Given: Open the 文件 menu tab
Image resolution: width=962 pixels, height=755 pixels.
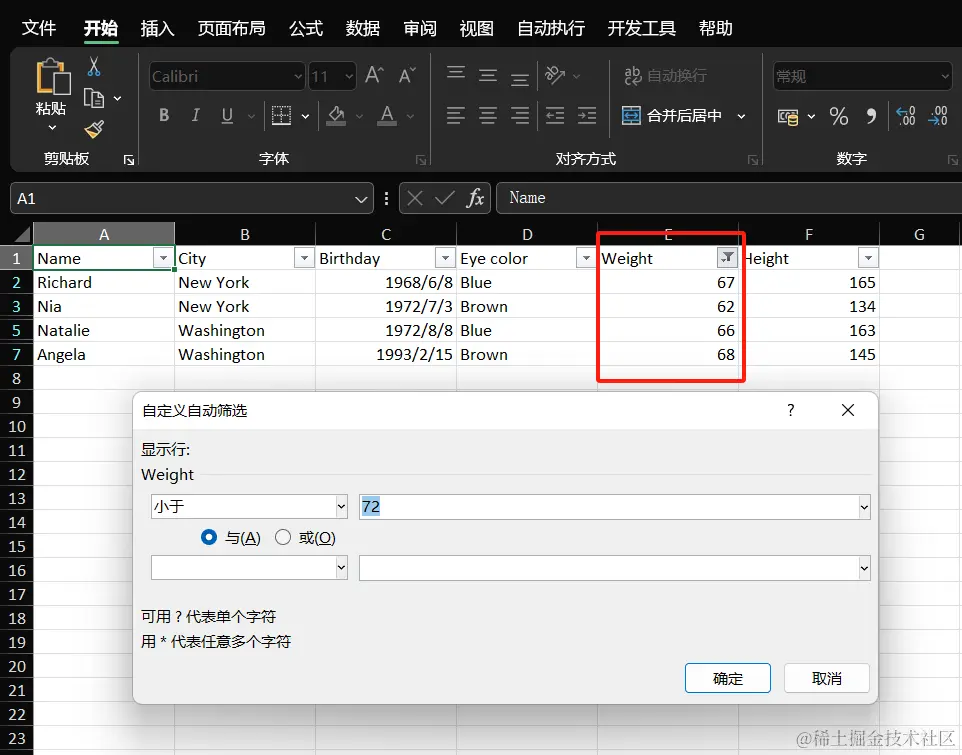Looking at the screenshot, I should click(x=39, y=28).
